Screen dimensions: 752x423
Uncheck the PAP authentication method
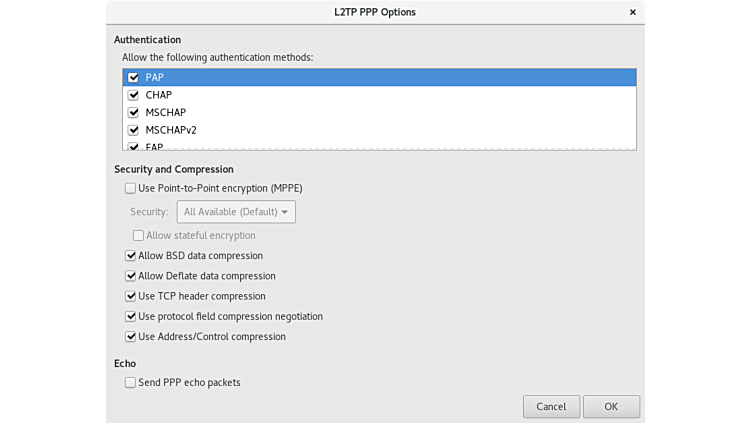click(x=133, y=77)
